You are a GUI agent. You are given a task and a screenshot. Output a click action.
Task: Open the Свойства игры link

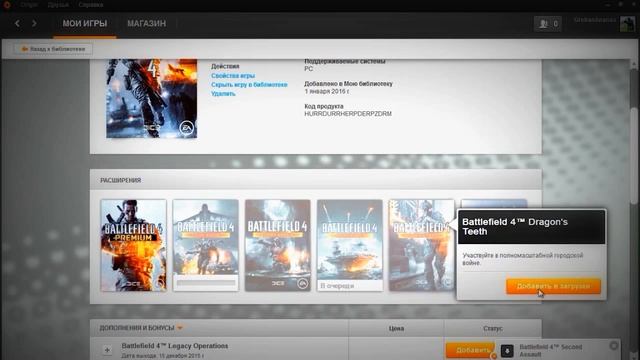[233, 76]
